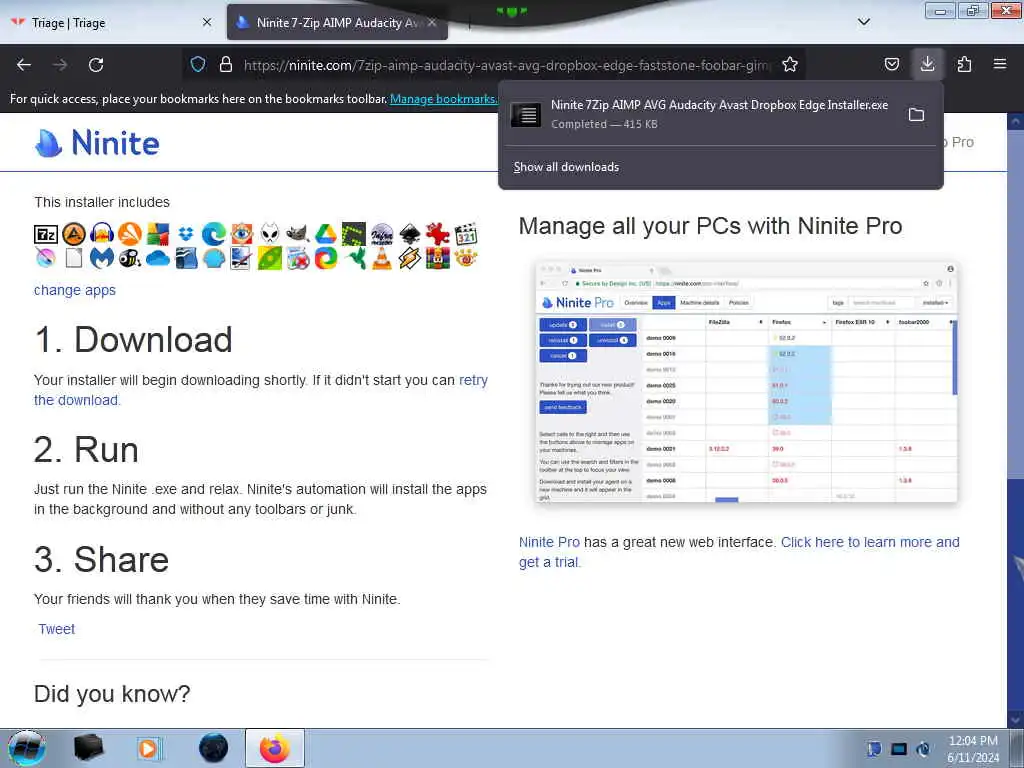Click the Microsoft Edge icon
Image resolution: width=1024 pixels, height=768 pixels.
pyautogui.click(x=214, y=234)
